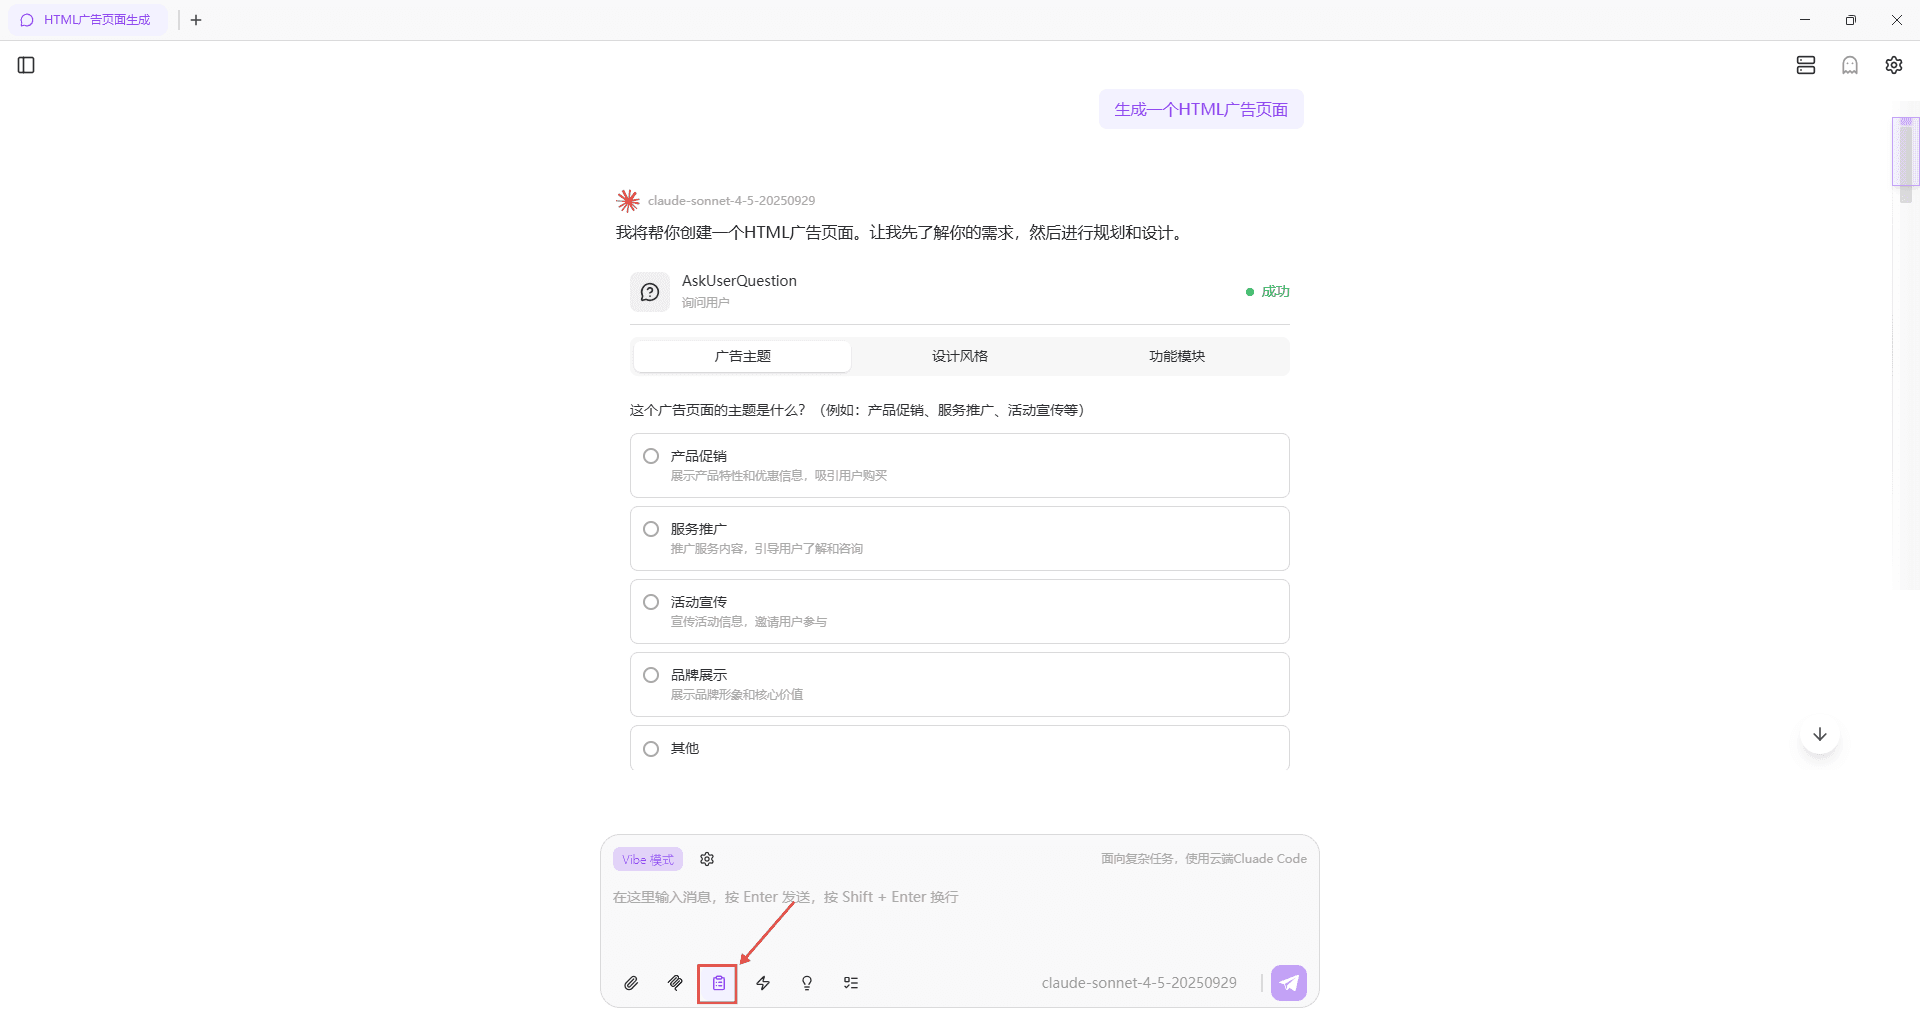
Task: Switch to the 功能模块 tab
Action: 1177,356
